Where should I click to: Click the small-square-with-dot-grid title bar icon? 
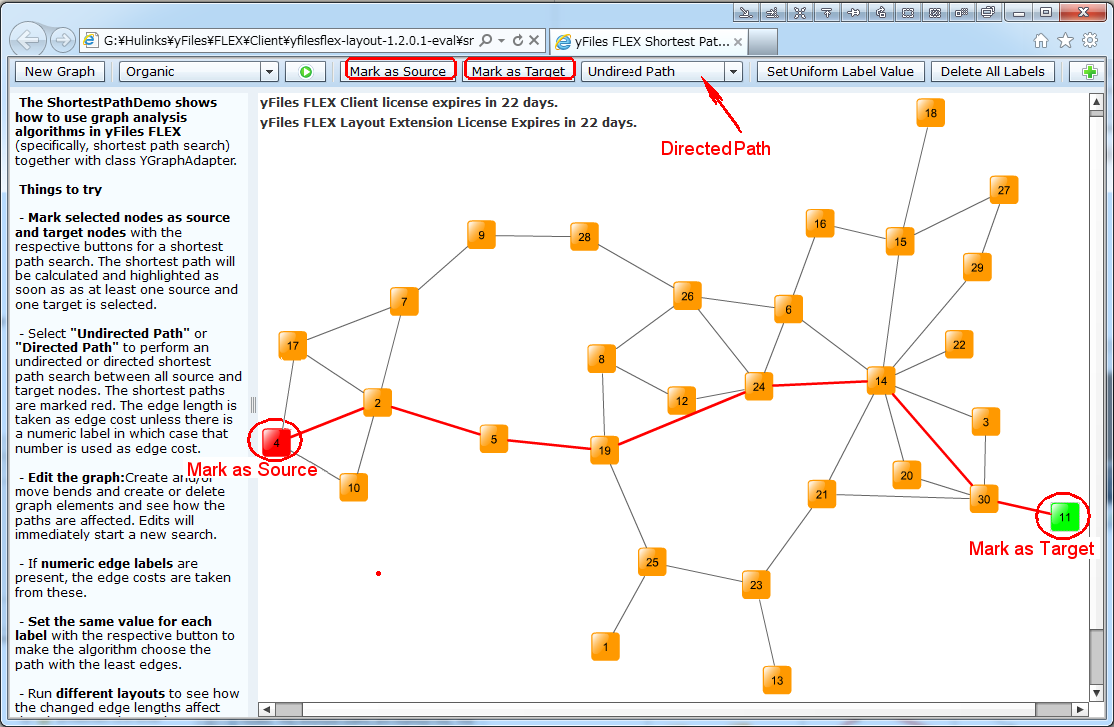click(x=962, y=12)
